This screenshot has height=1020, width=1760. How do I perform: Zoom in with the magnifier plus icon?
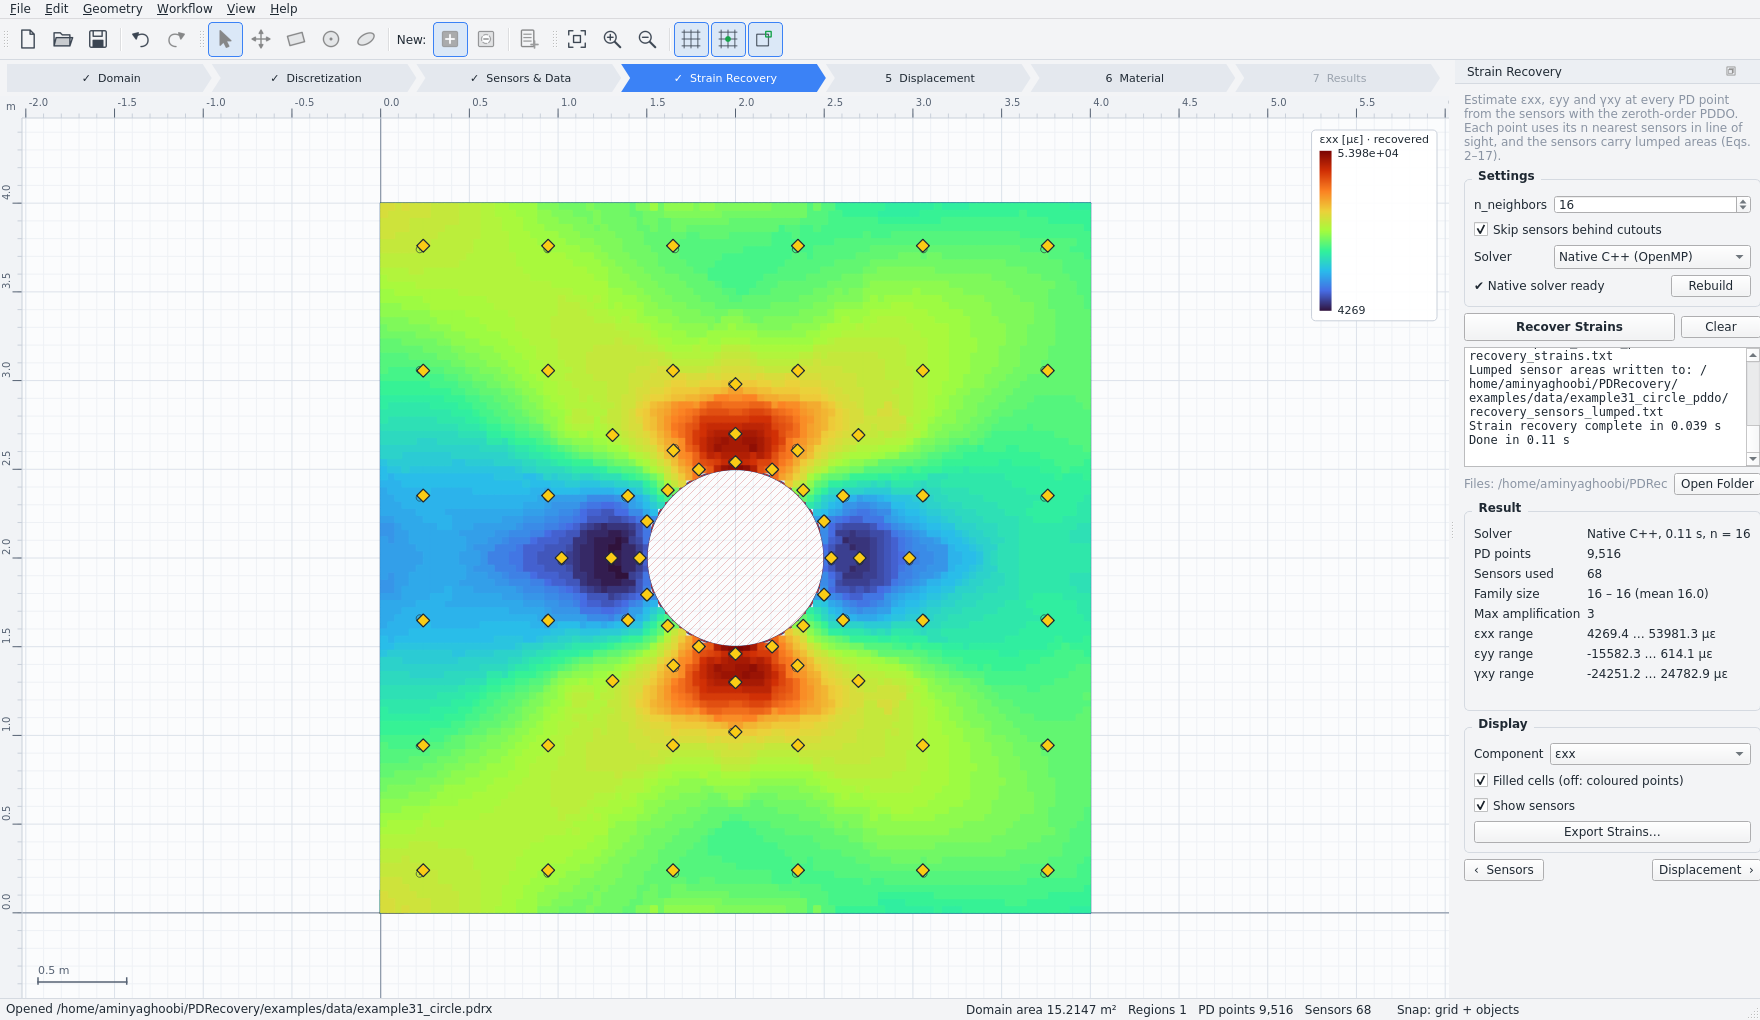click(x=612, y=39)
